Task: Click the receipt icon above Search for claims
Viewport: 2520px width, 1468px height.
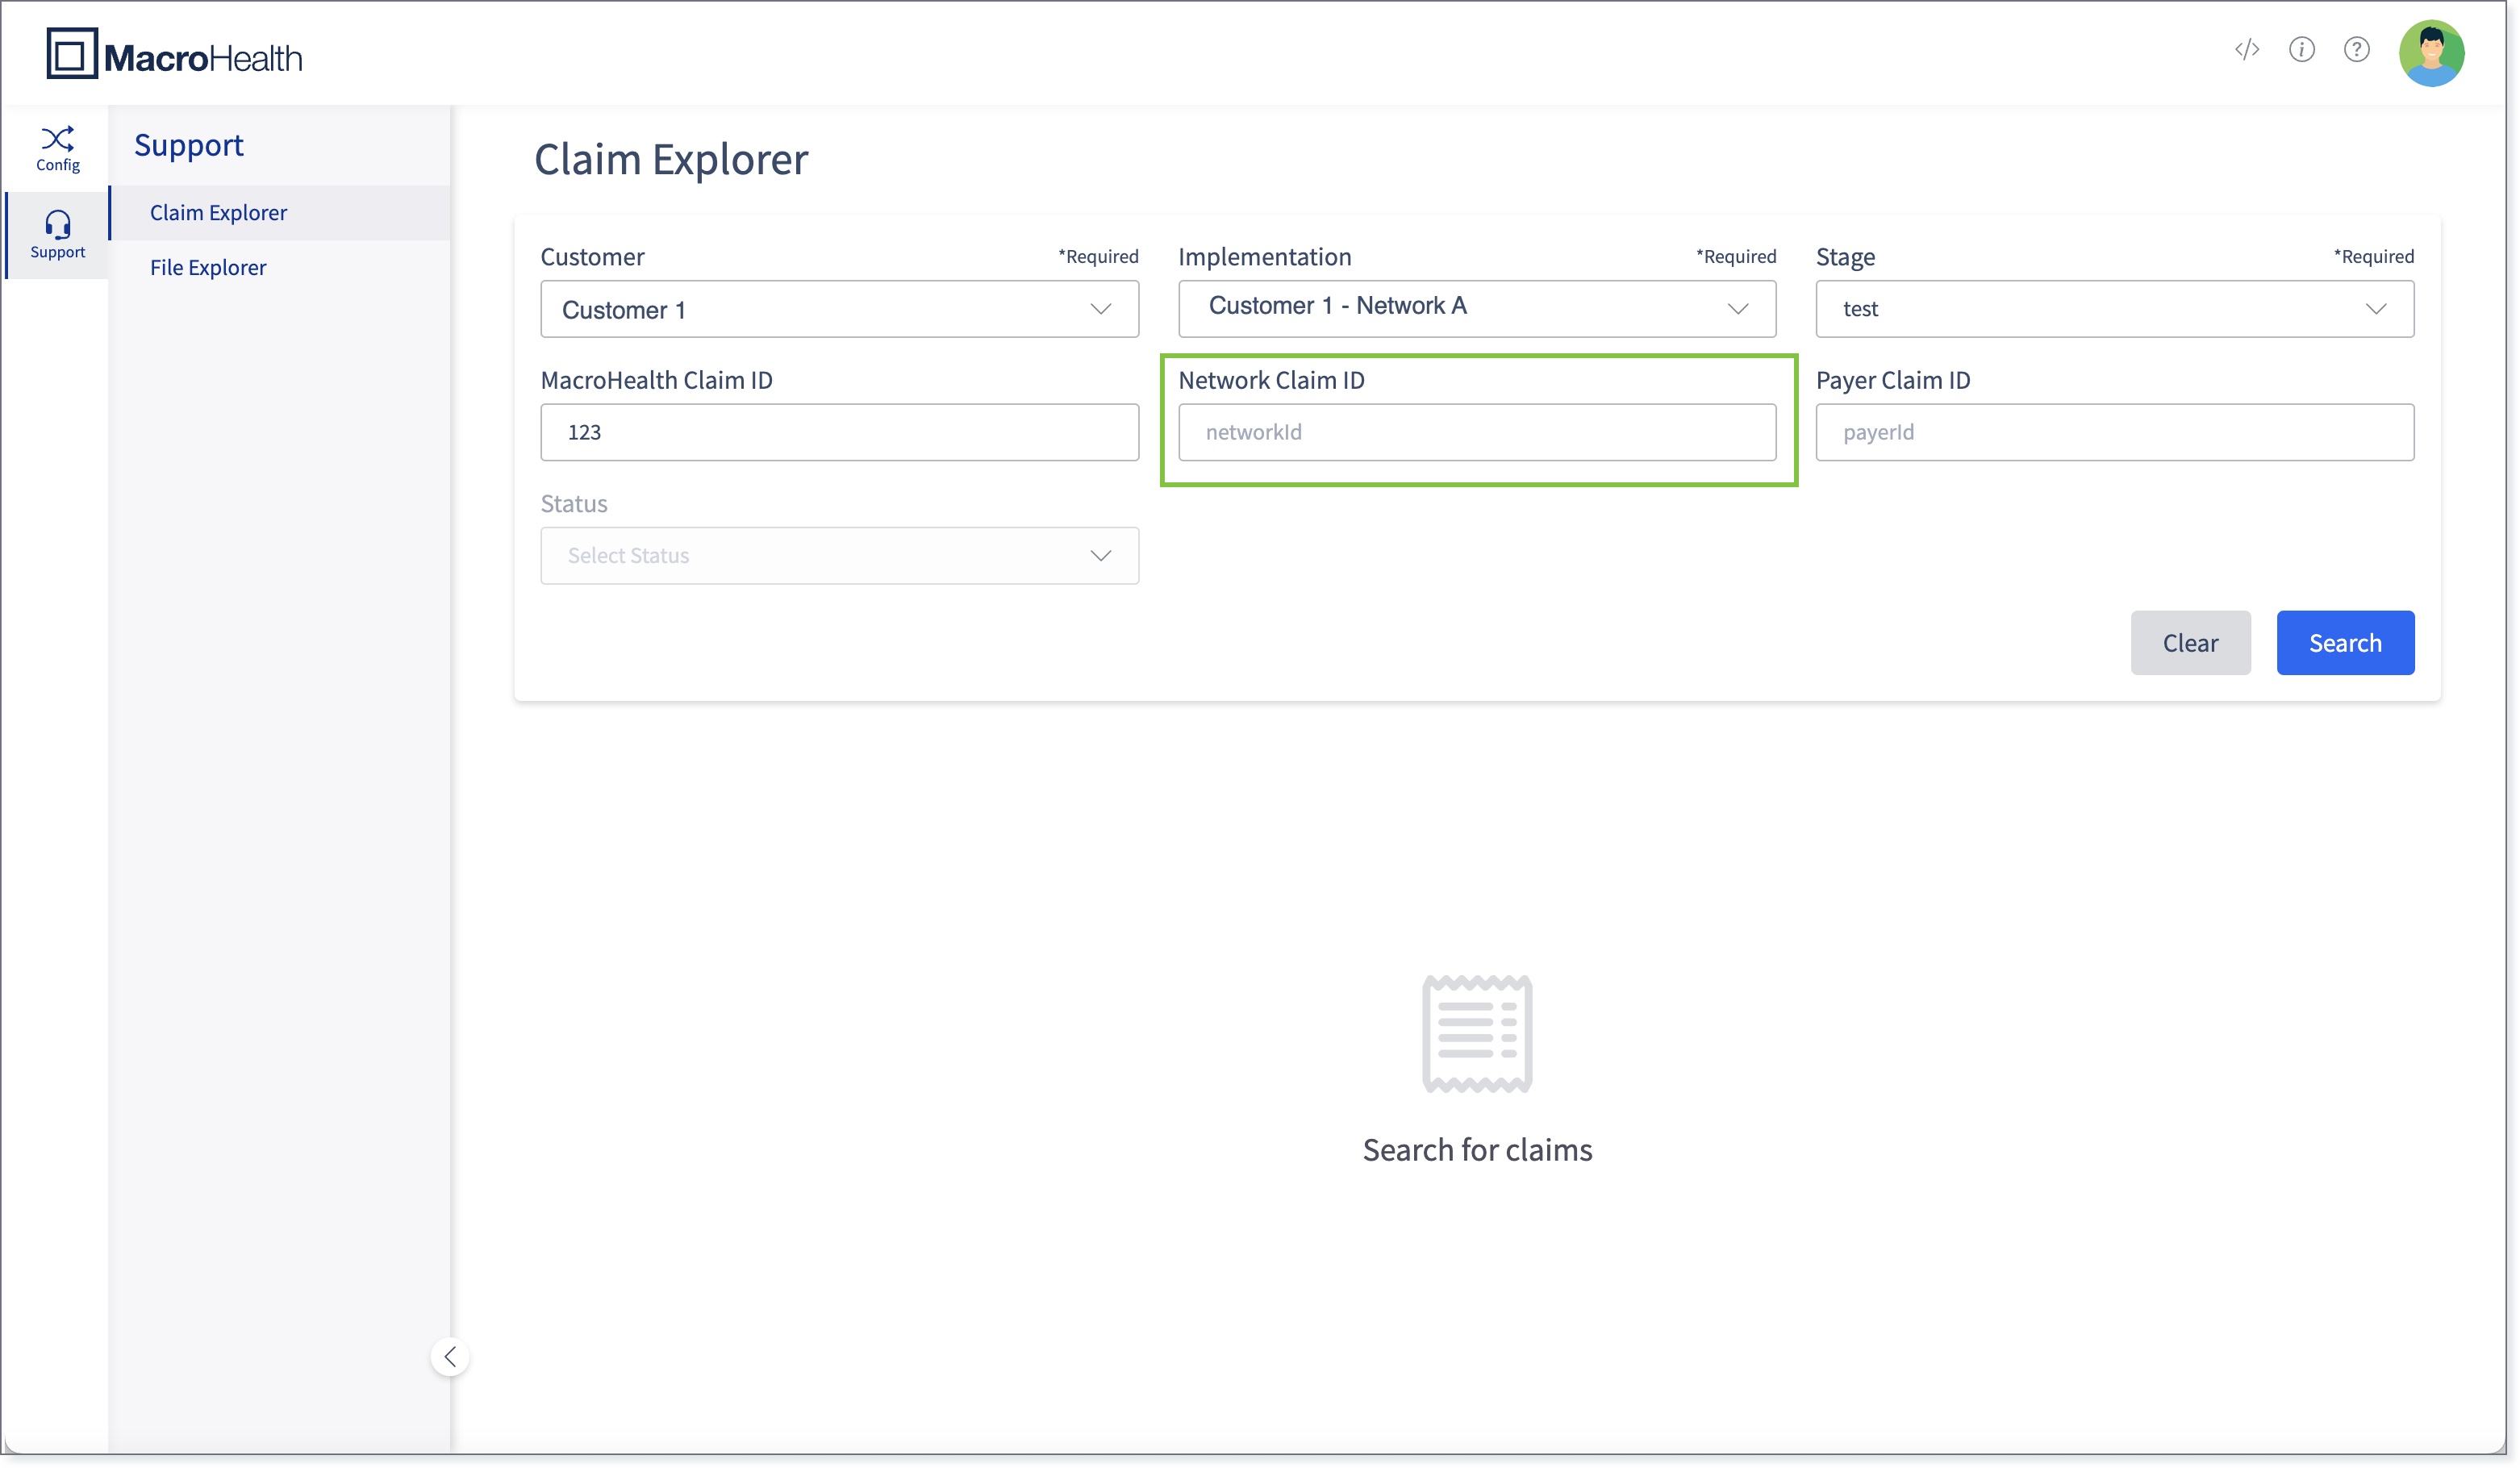Action: (x=1477, y=1033)
